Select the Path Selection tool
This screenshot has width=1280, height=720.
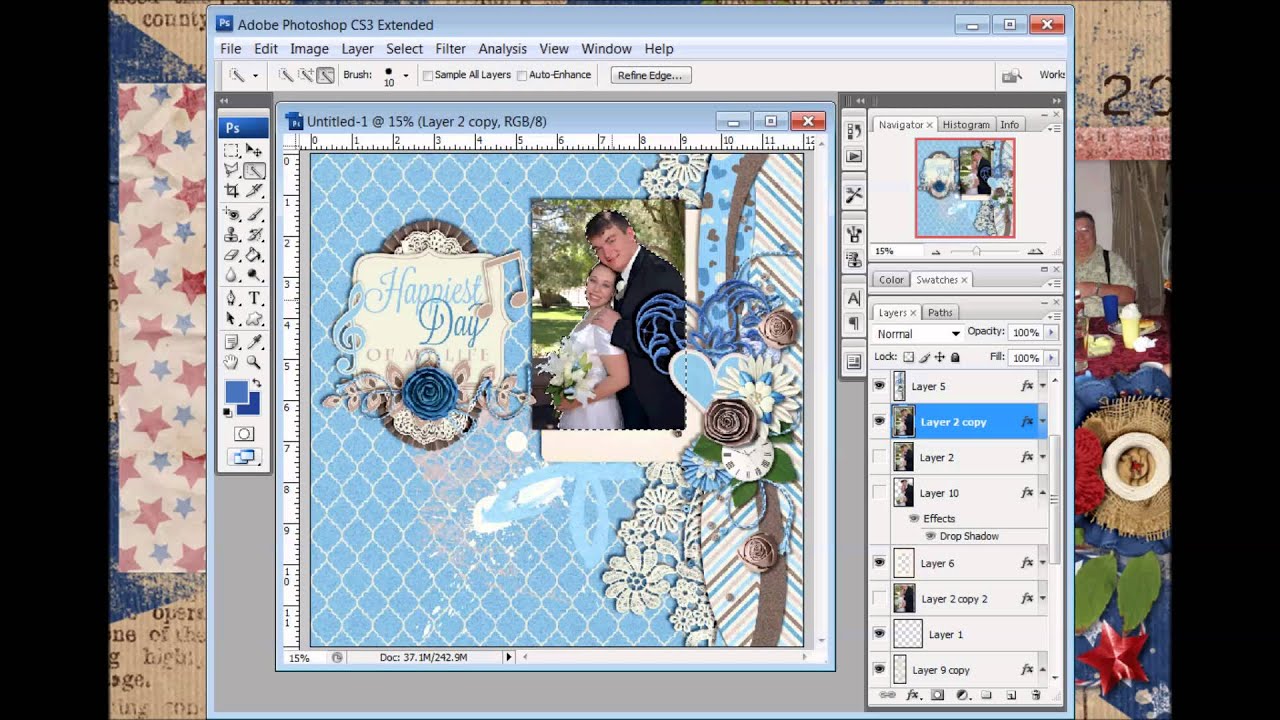click(232, 319)
